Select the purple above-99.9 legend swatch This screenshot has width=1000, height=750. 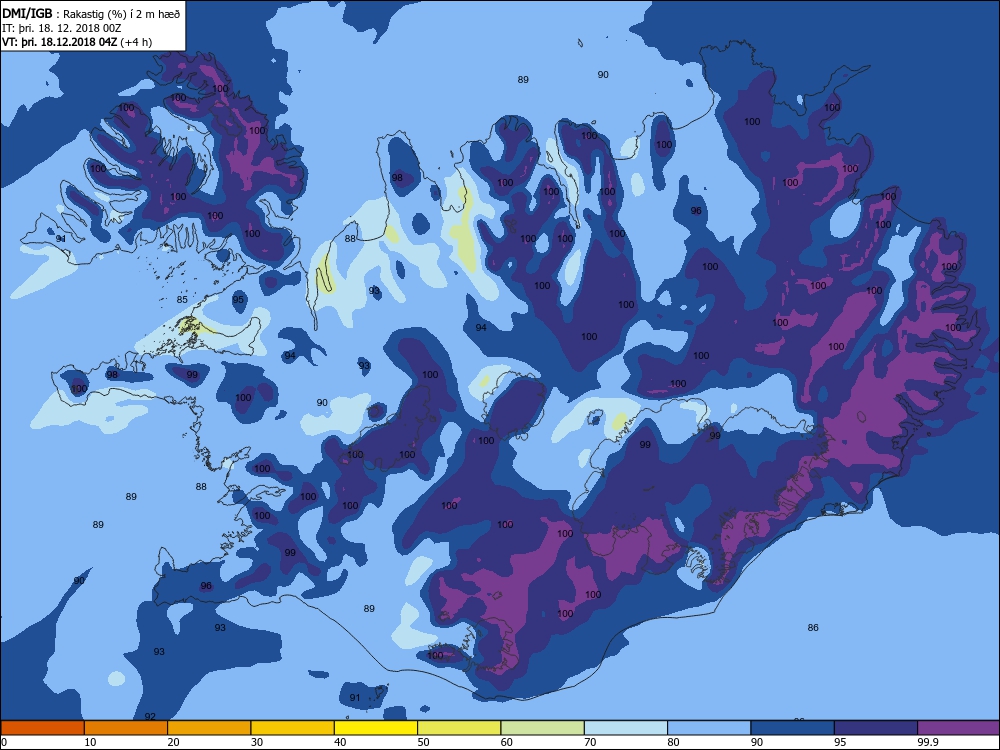tap(959, 728)
